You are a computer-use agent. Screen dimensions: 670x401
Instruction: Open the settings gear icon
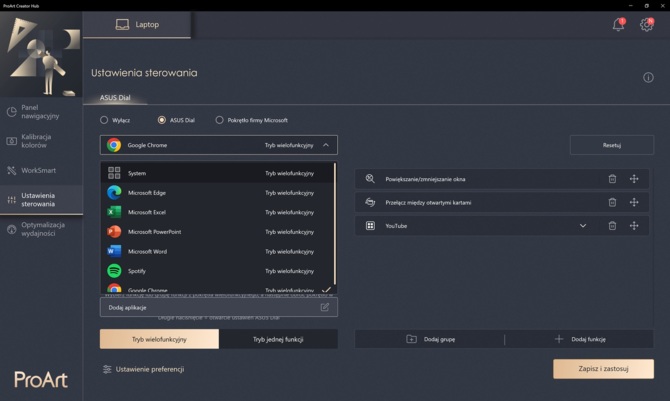click(x=646, y=24)
